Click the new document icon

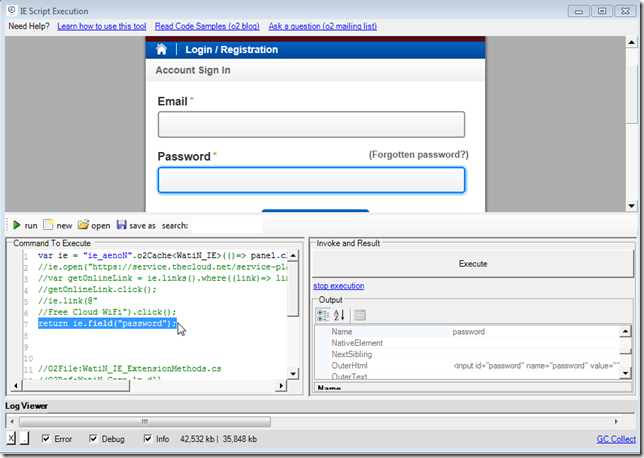tap(48, 225)
